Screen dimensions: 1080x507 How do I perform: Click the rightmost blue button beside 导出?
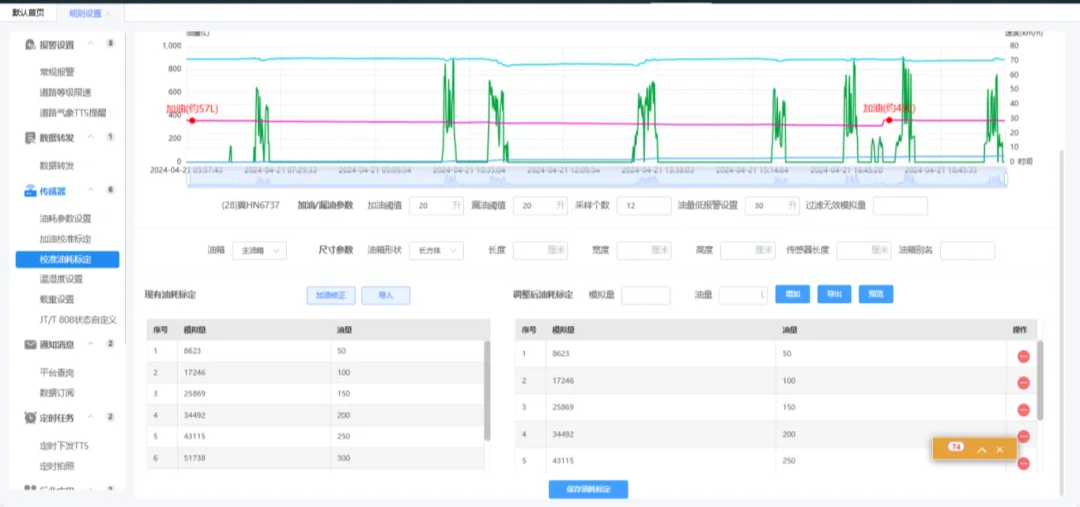click(876, 294)
